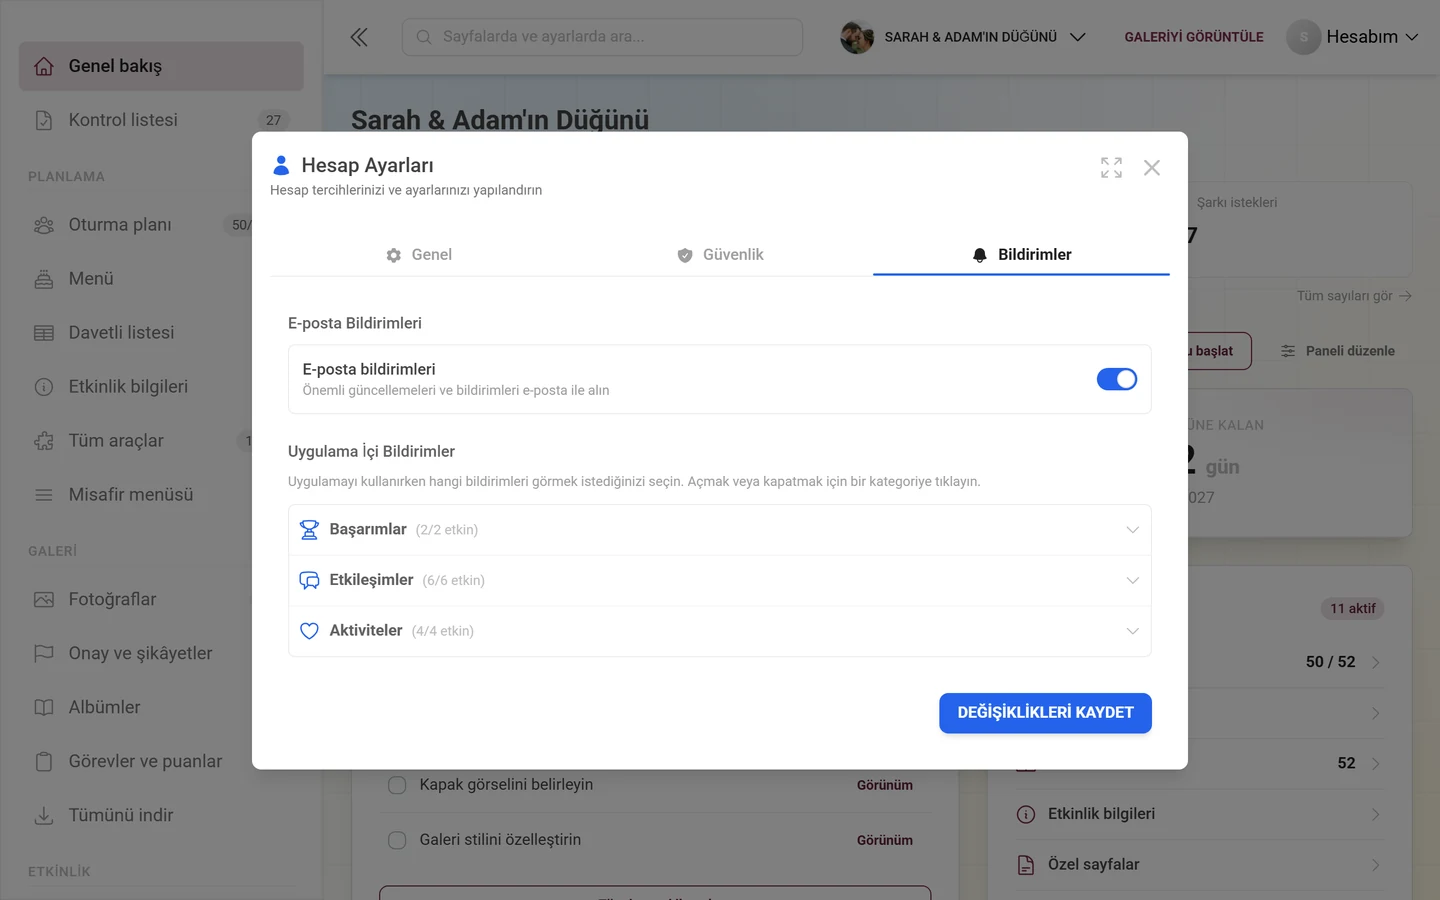Switch to the Güvenlik tab
The image size is (1440, 900).
coord(720,255)
